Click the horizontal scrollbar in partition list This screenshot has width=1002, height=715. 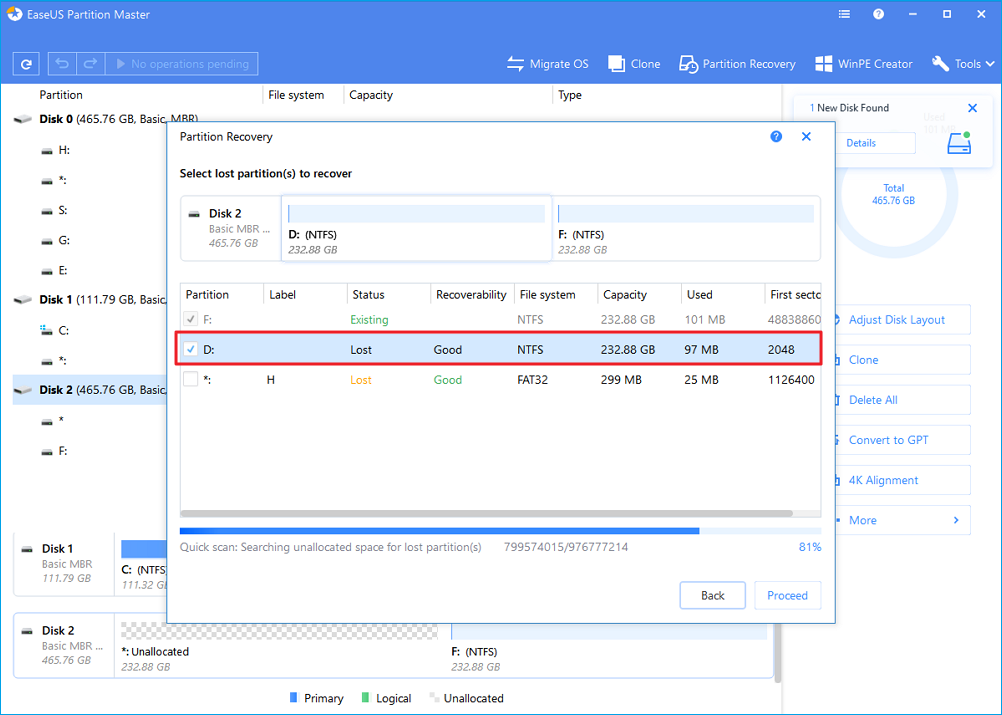coord(486,513)
